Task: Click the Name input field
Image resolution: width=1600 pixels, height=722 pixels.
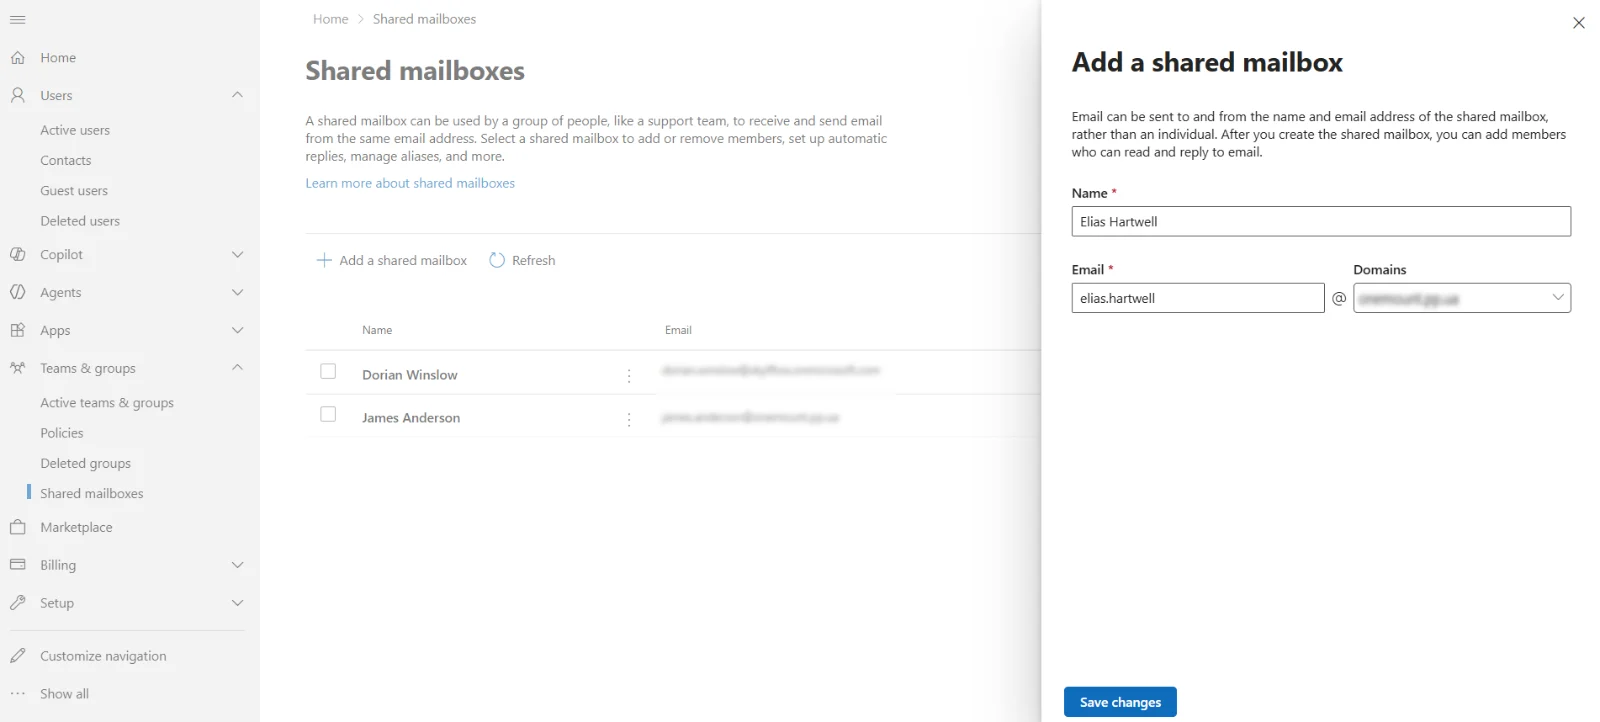Action: 1321,222
